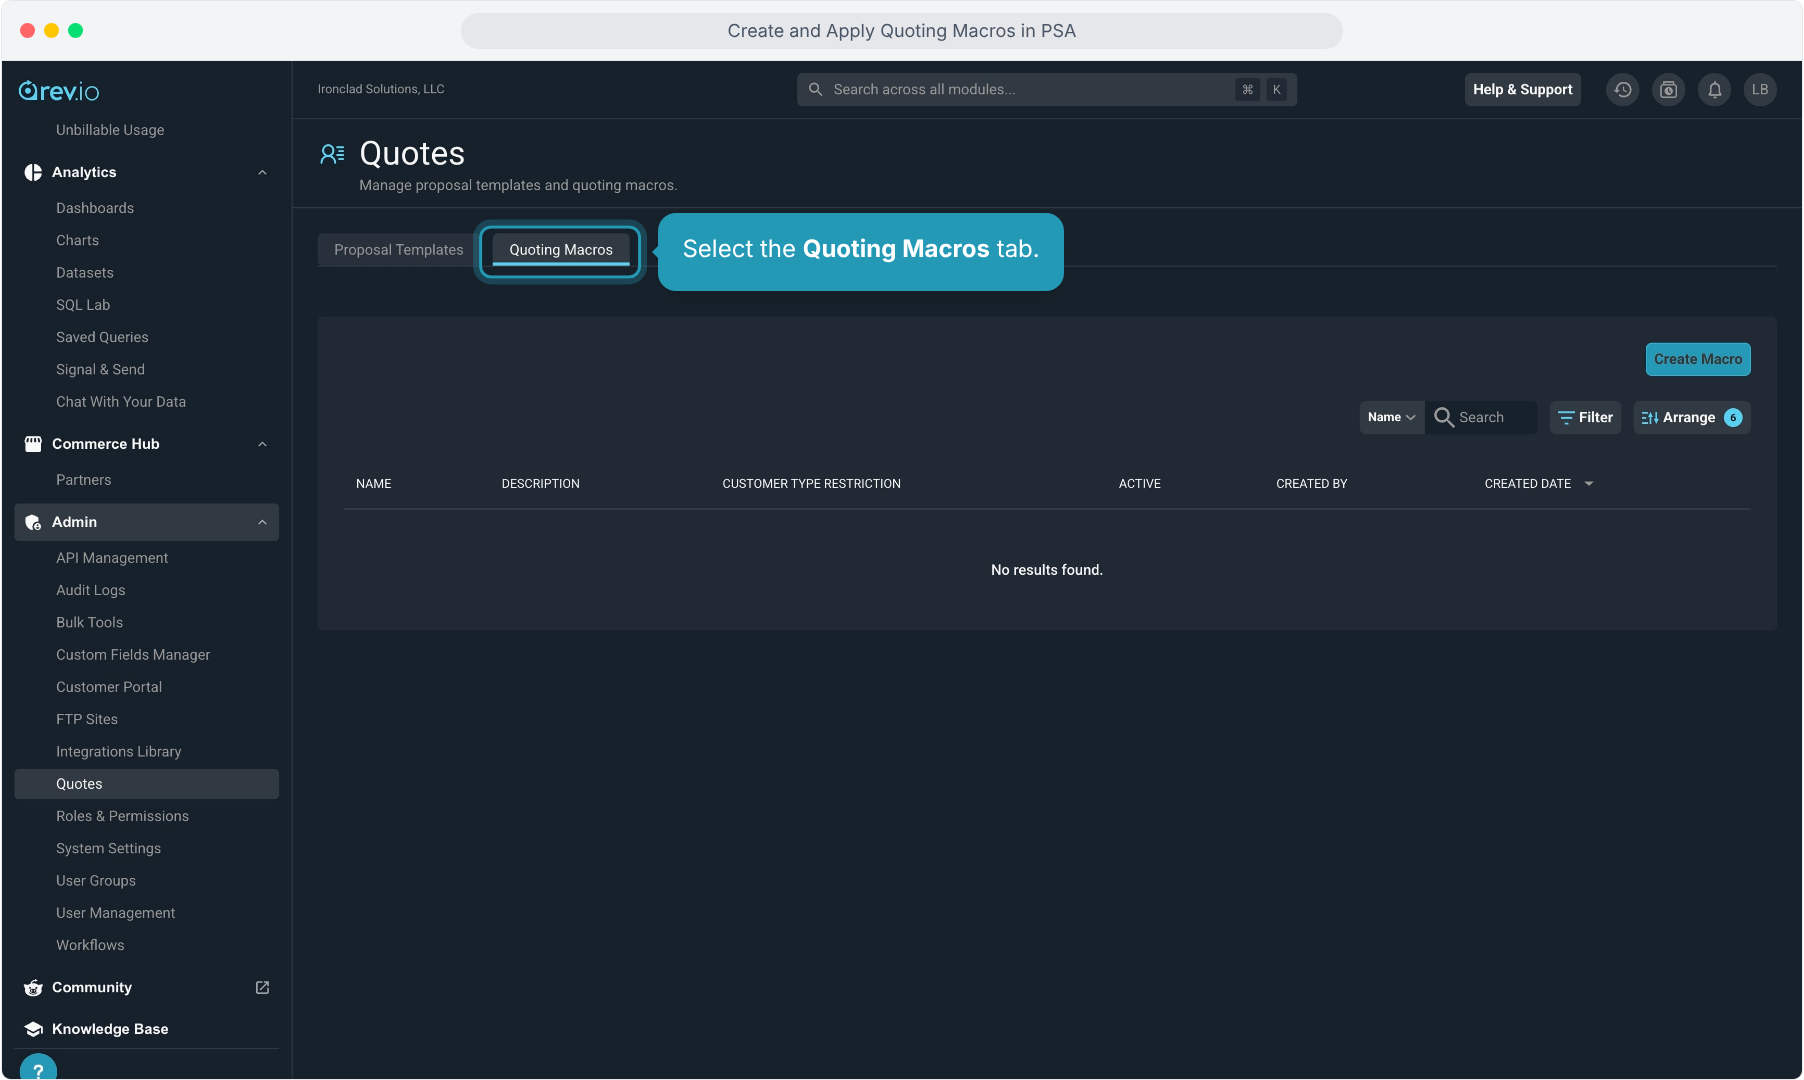
Task: Open the history clock icon
Action: (x=1622, y=90)
